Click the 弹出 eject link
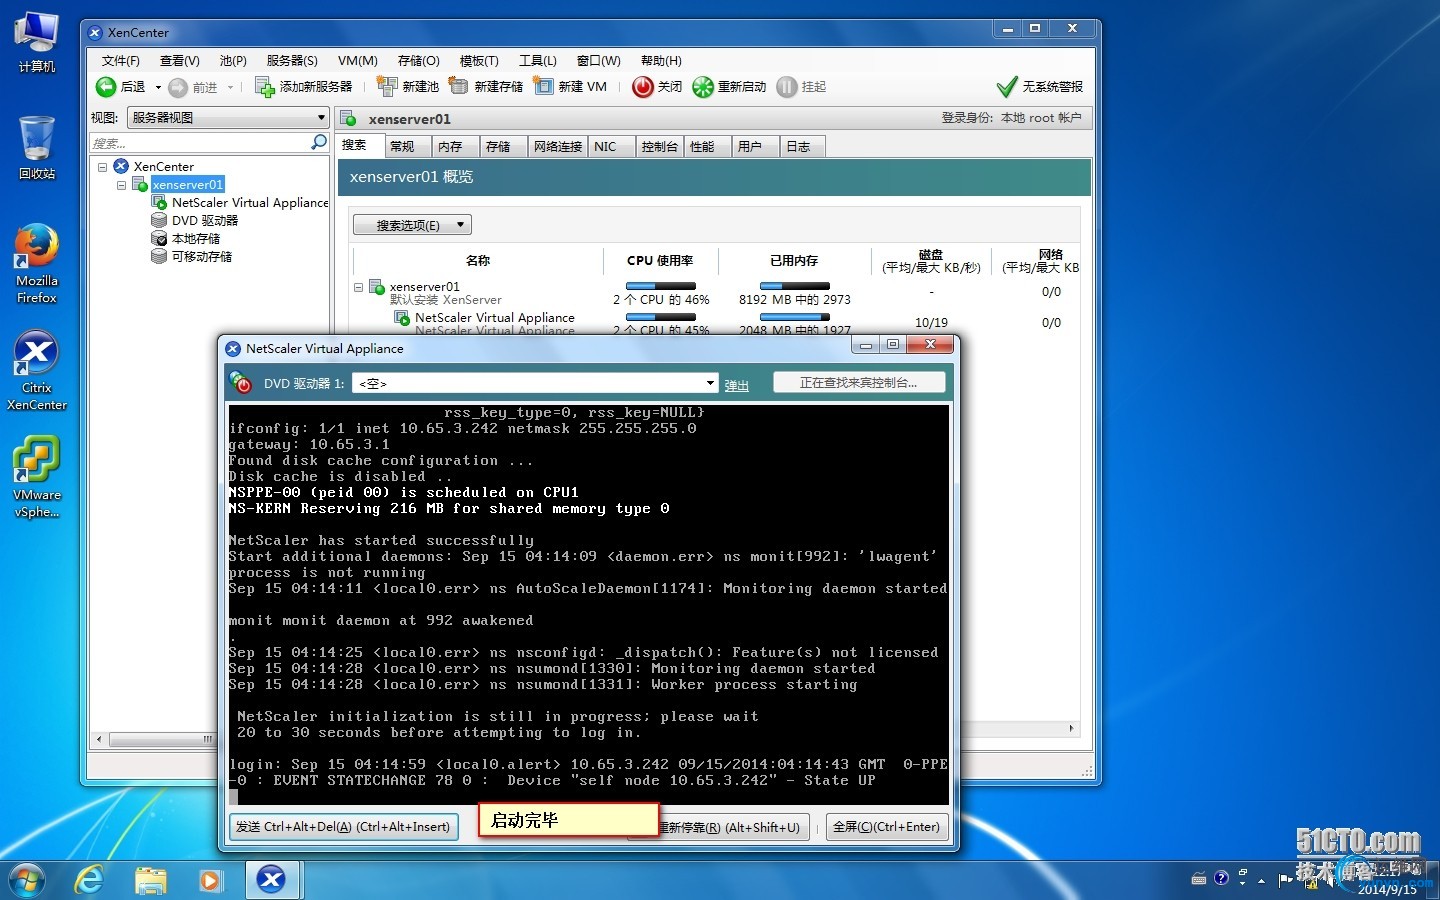This screenshot has height=900, width=1440. click(736, 385)
